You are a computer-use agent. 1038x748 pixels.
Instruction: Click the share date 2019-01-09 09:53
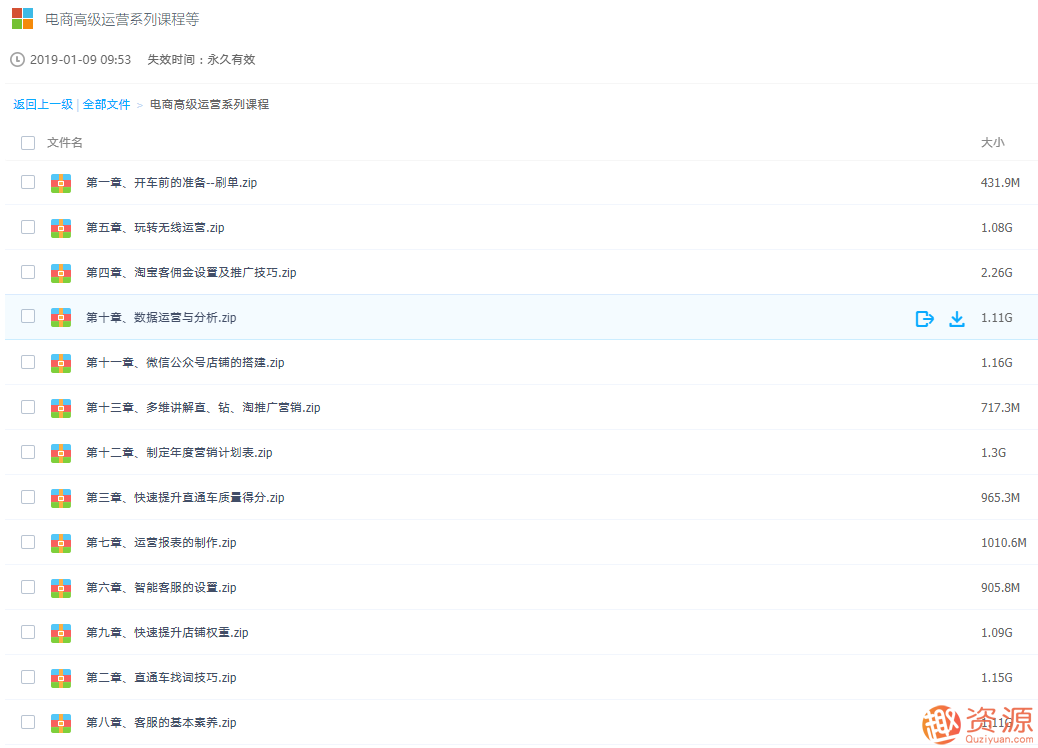coord(80,60)
